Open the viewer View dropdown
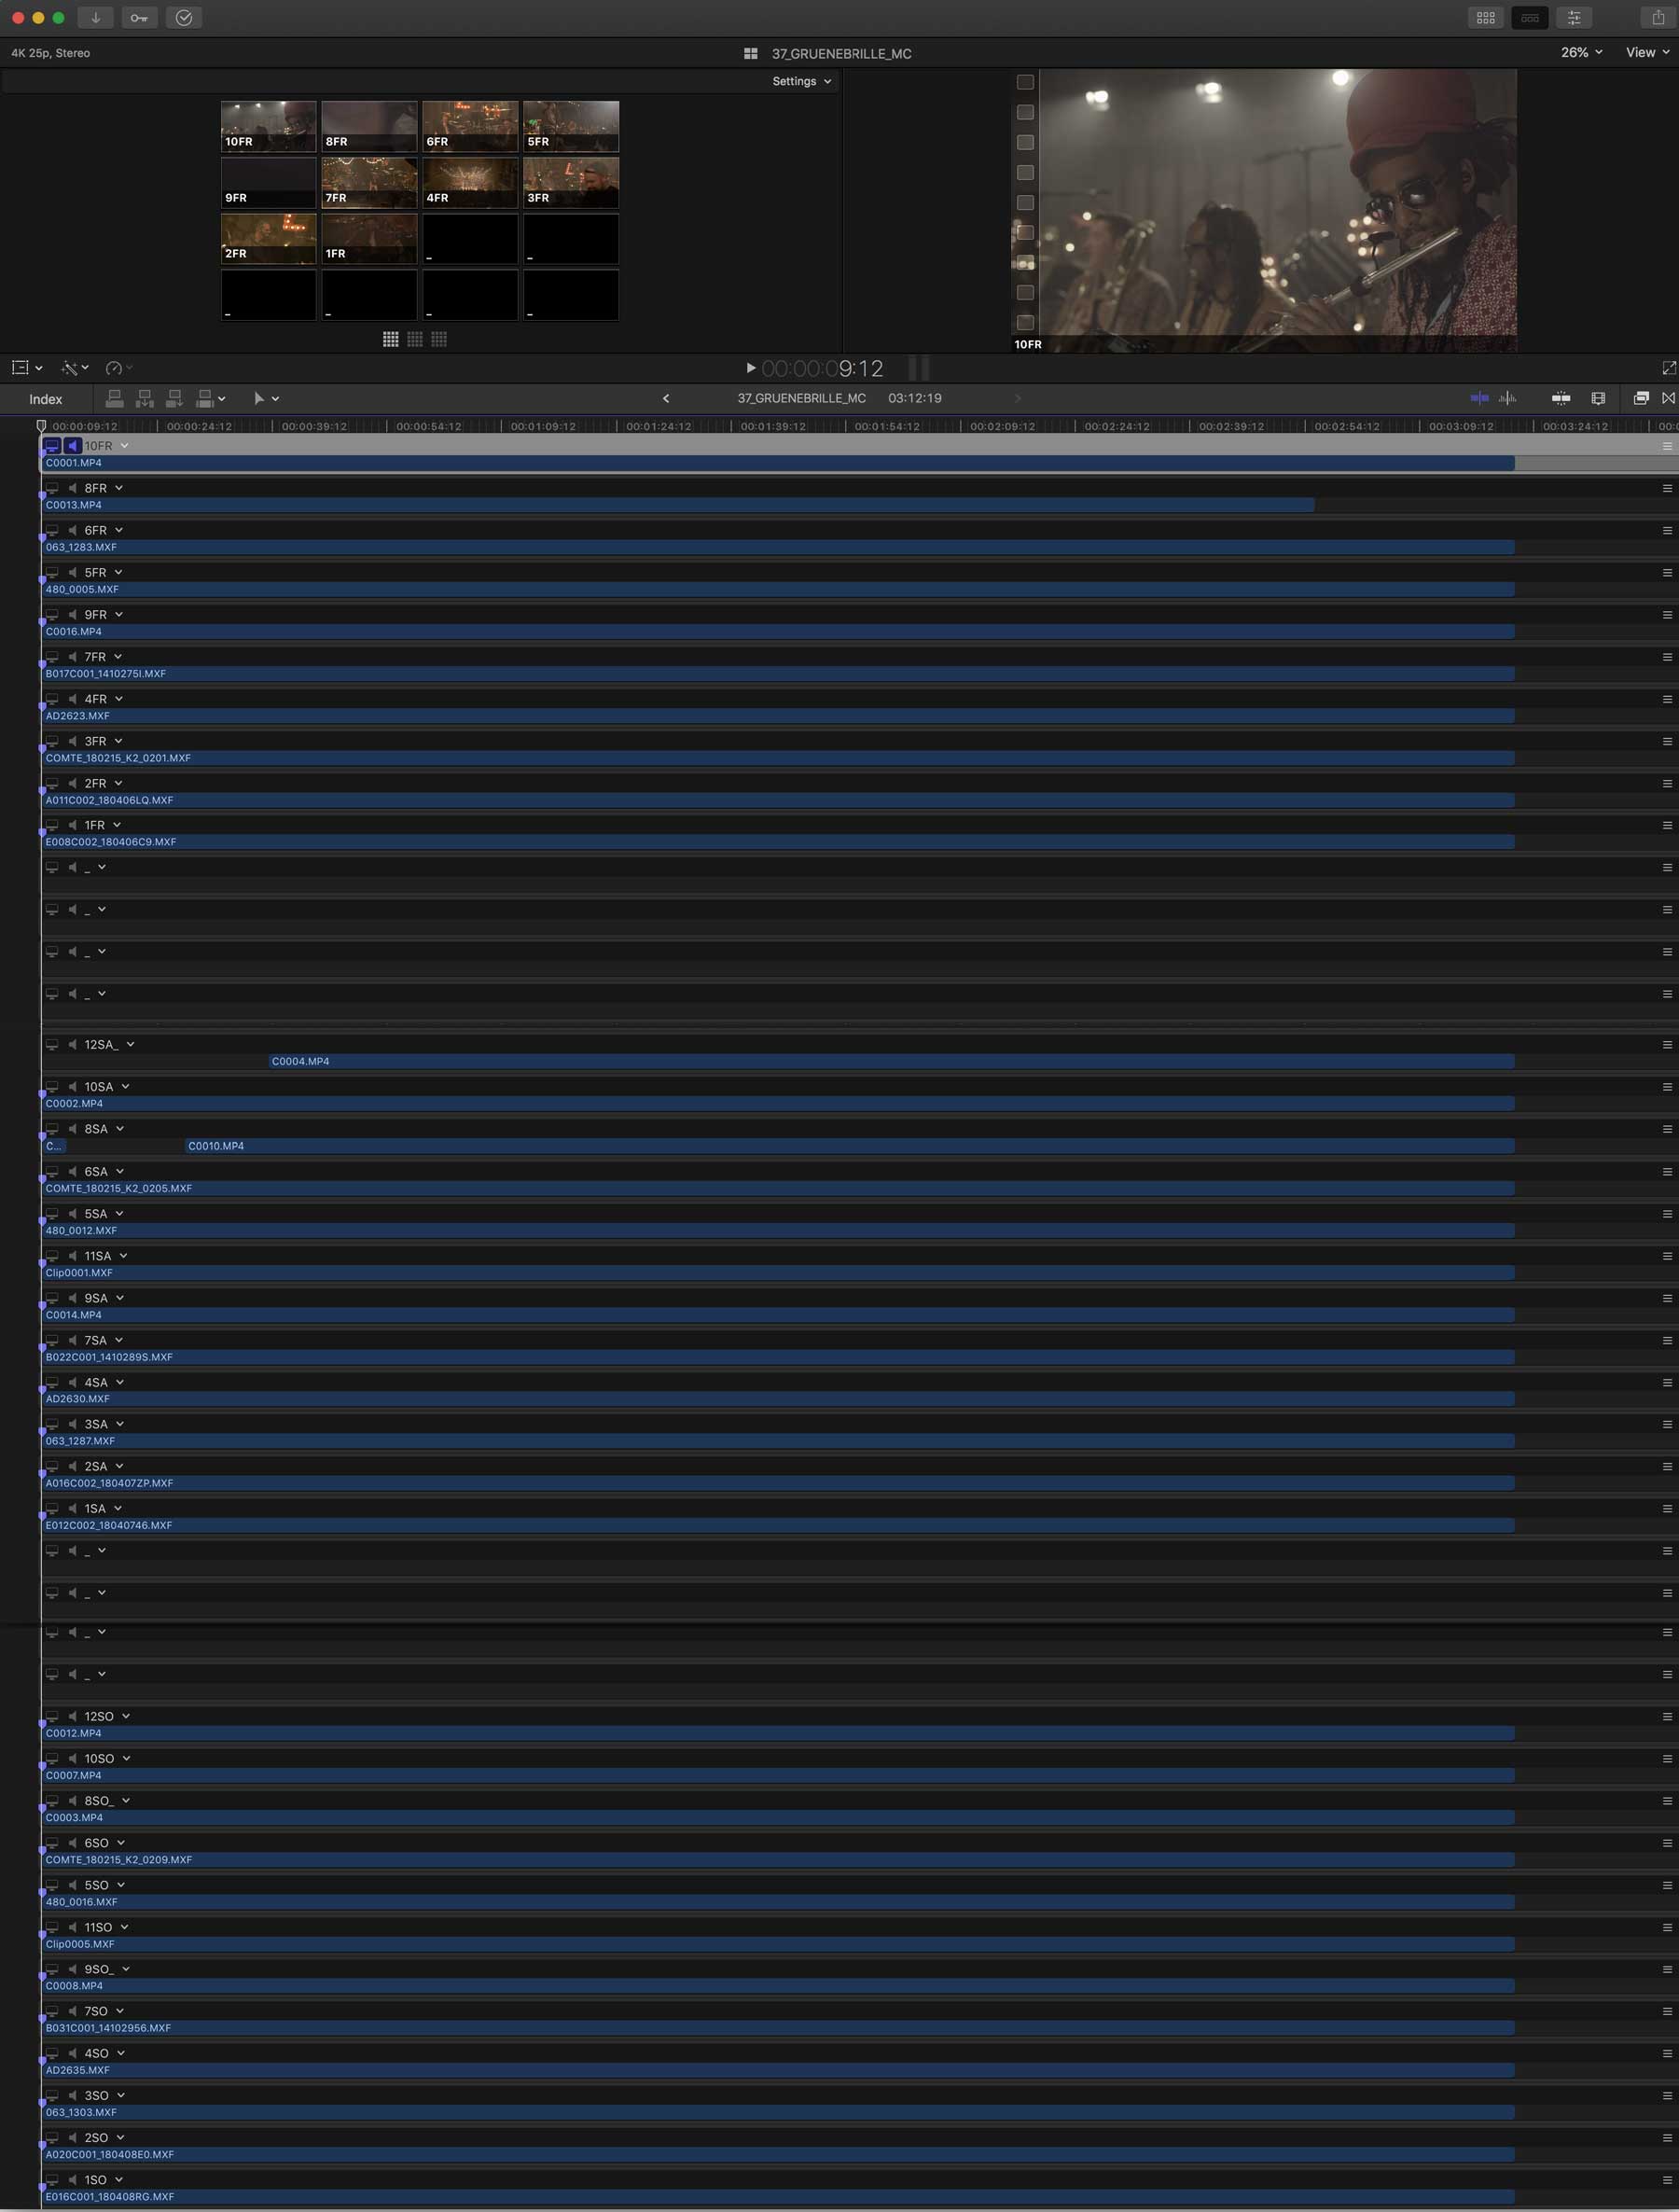Image resolution: width=1679 pixels, height=2212 pixels. pyautogui.click(x=1647, y=52)
